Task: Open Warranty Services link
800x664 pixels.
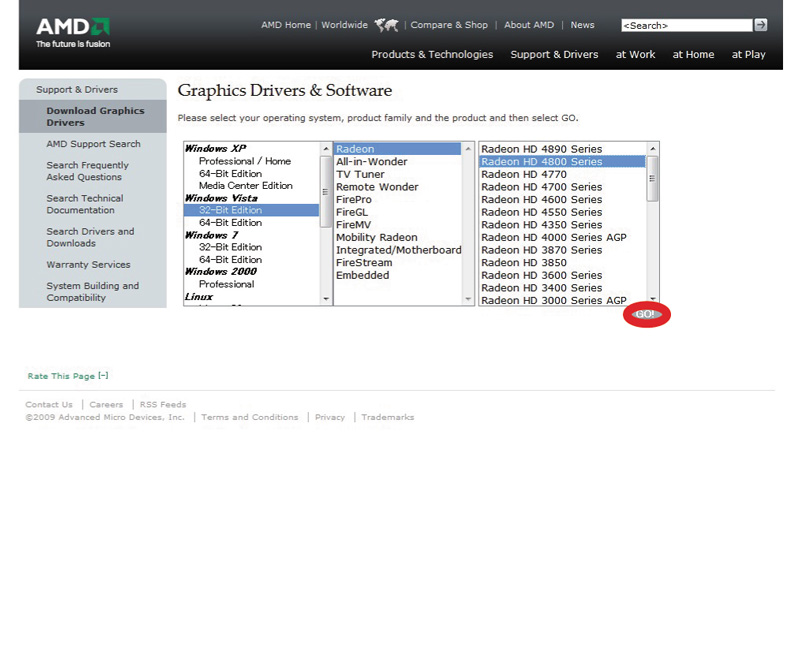Action: click(x=88, y=264)
